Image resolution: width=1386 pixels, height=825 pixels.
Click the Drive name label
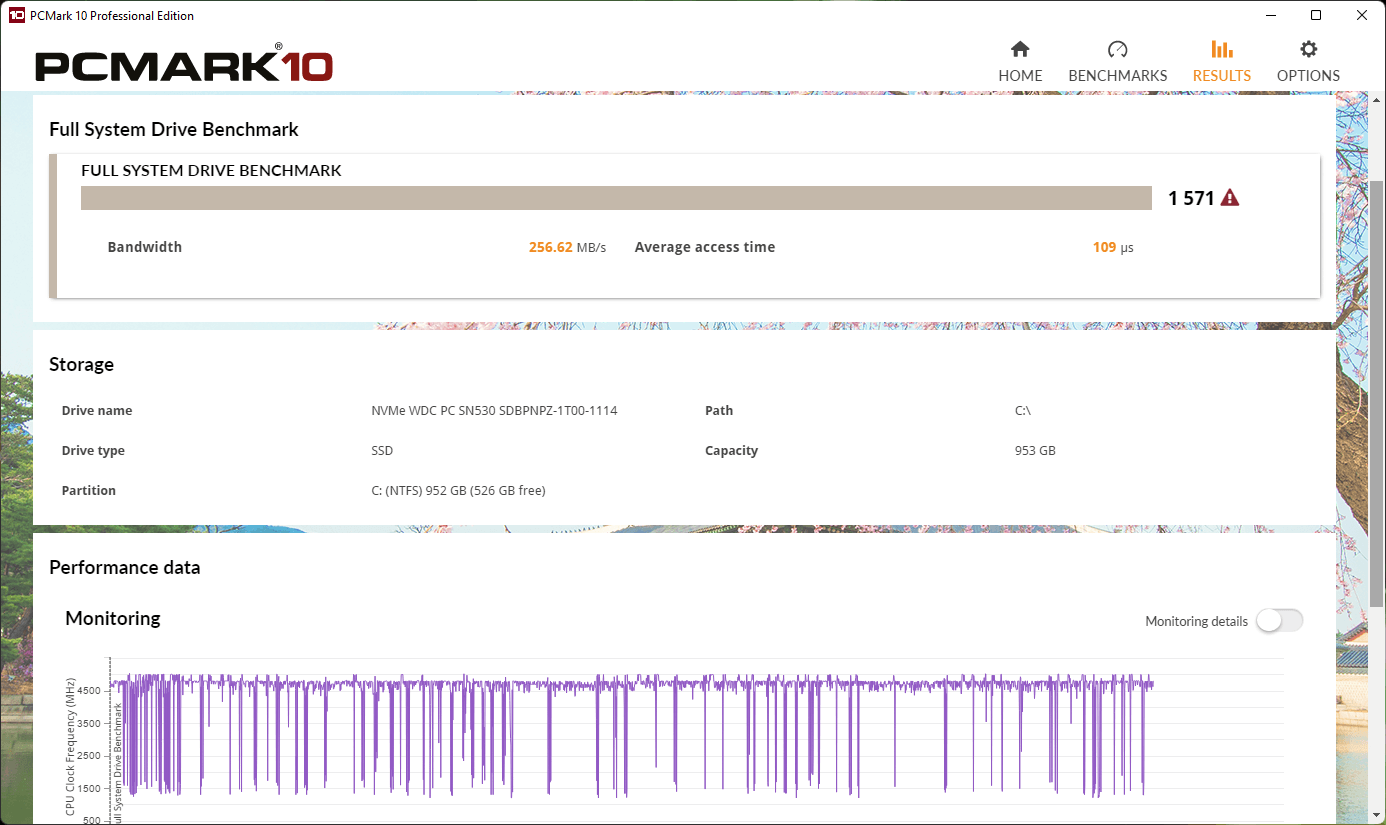[x=97, y=411]
